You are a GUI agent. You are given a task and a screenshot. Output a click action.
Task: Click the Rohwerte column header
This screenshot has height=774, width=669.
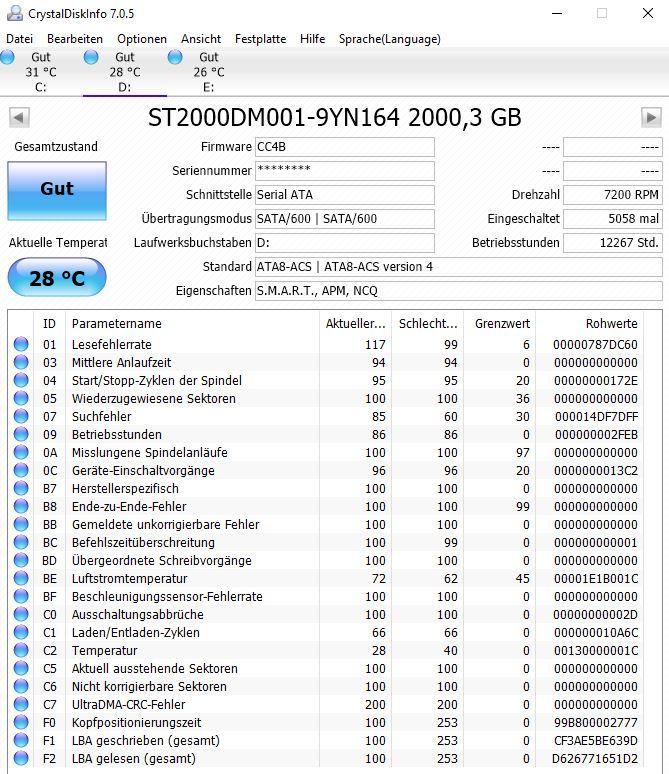590,324
